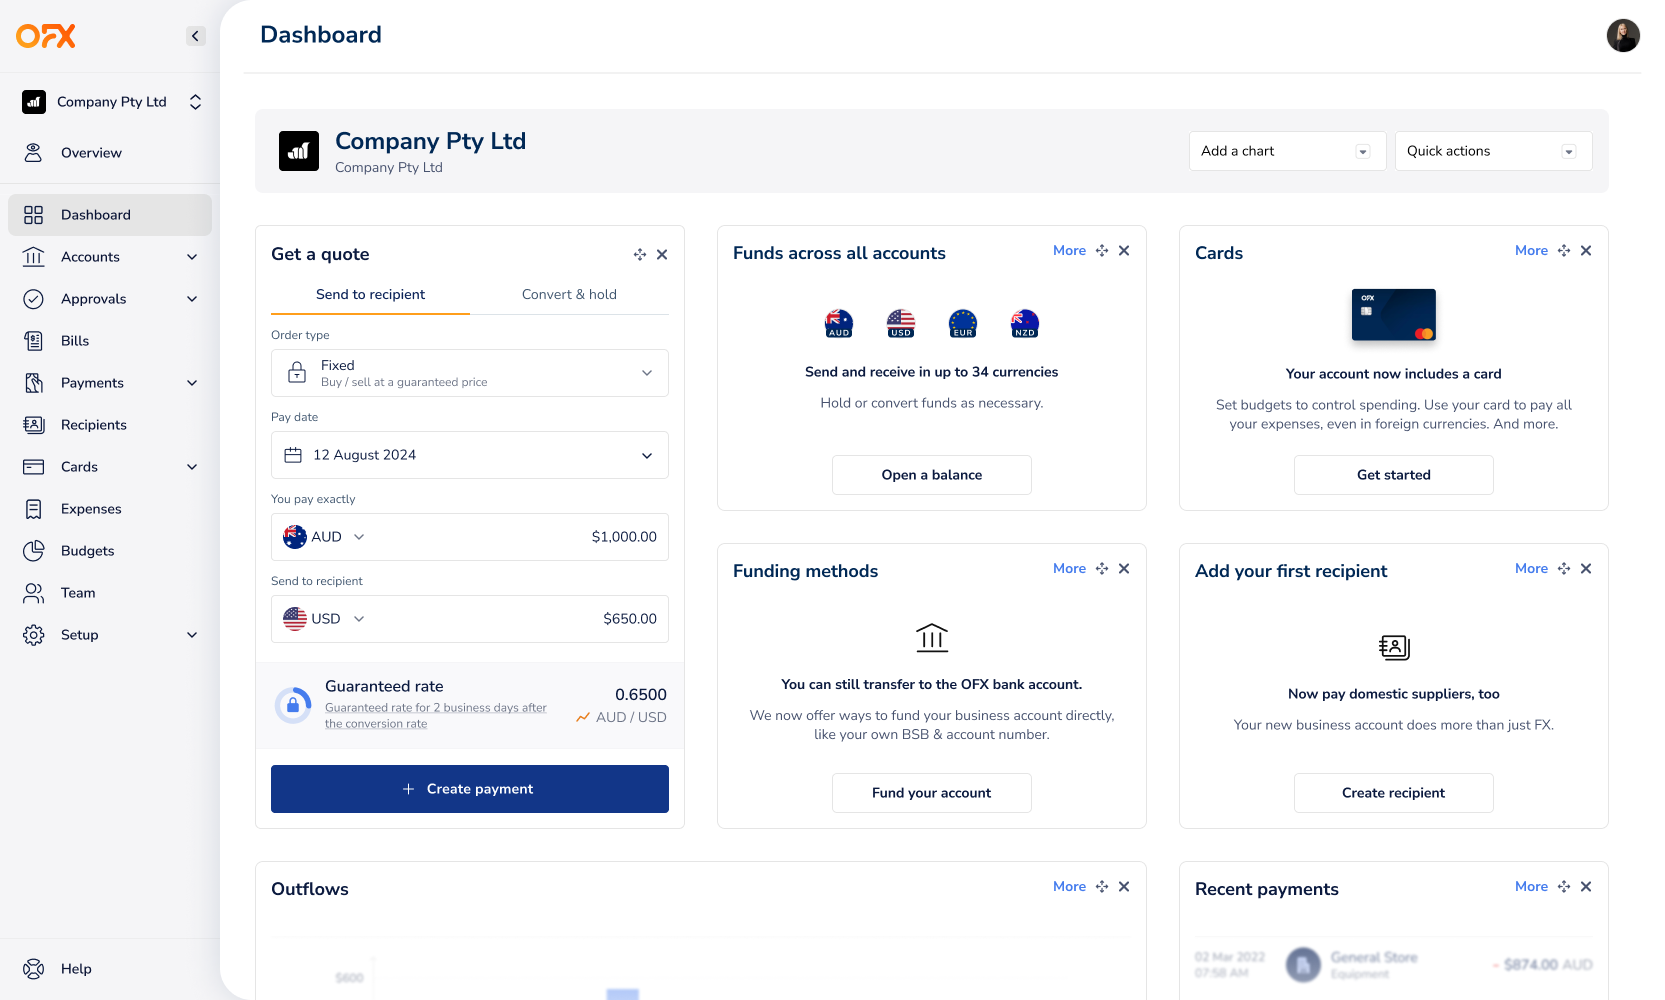Open the Team page from sidebar
This screenshot has width=1665, height=1000.
click(78, 592)
